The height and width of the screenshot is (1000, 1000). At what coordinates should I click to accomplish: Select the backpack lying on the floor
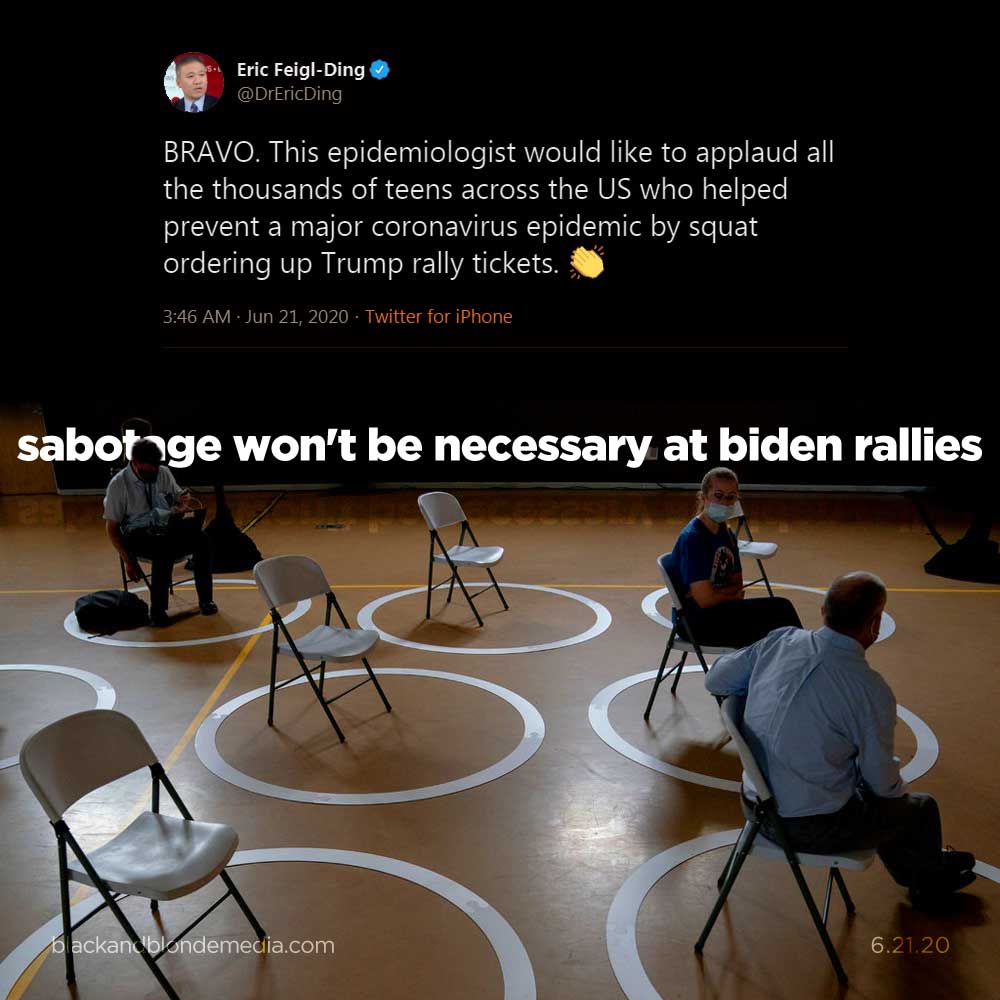point(112,612)
